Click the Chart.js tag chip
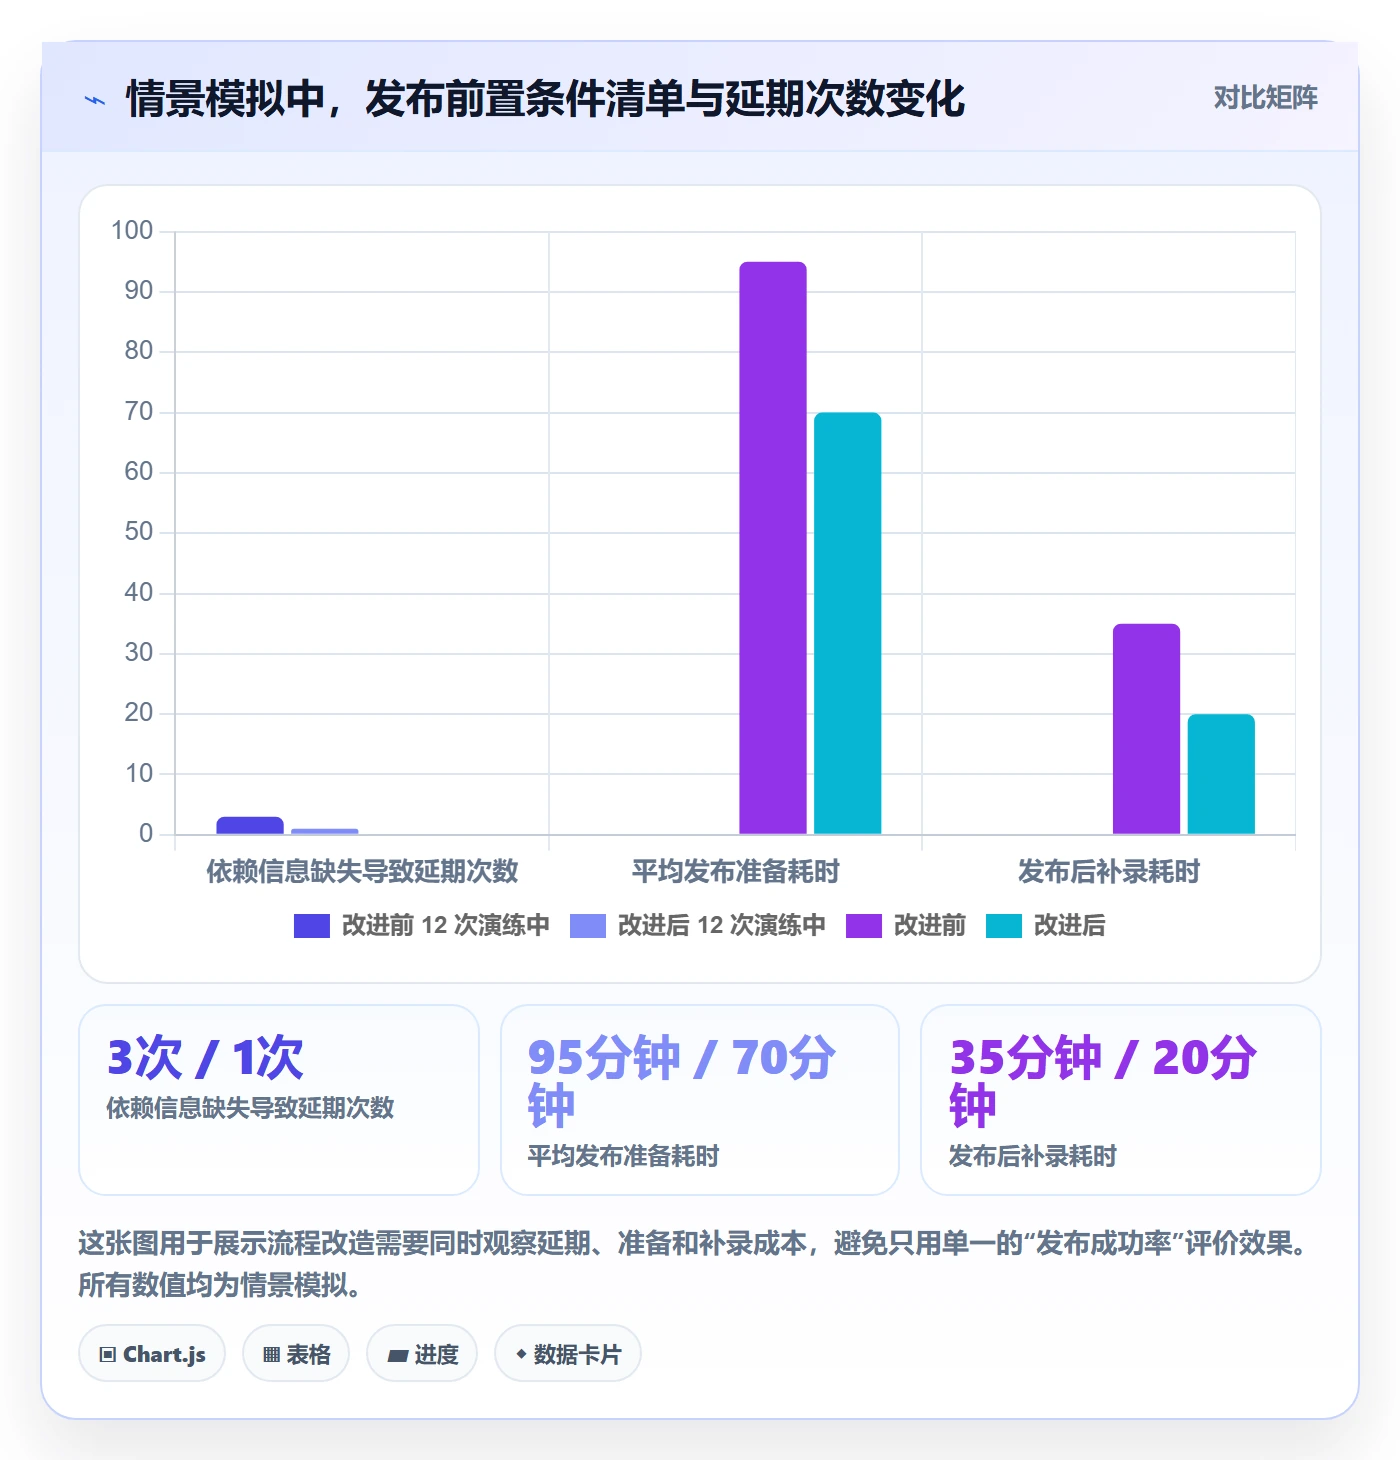Image resolution: width=1400 pixels, height=1460 pixels. coord(152,1354)
